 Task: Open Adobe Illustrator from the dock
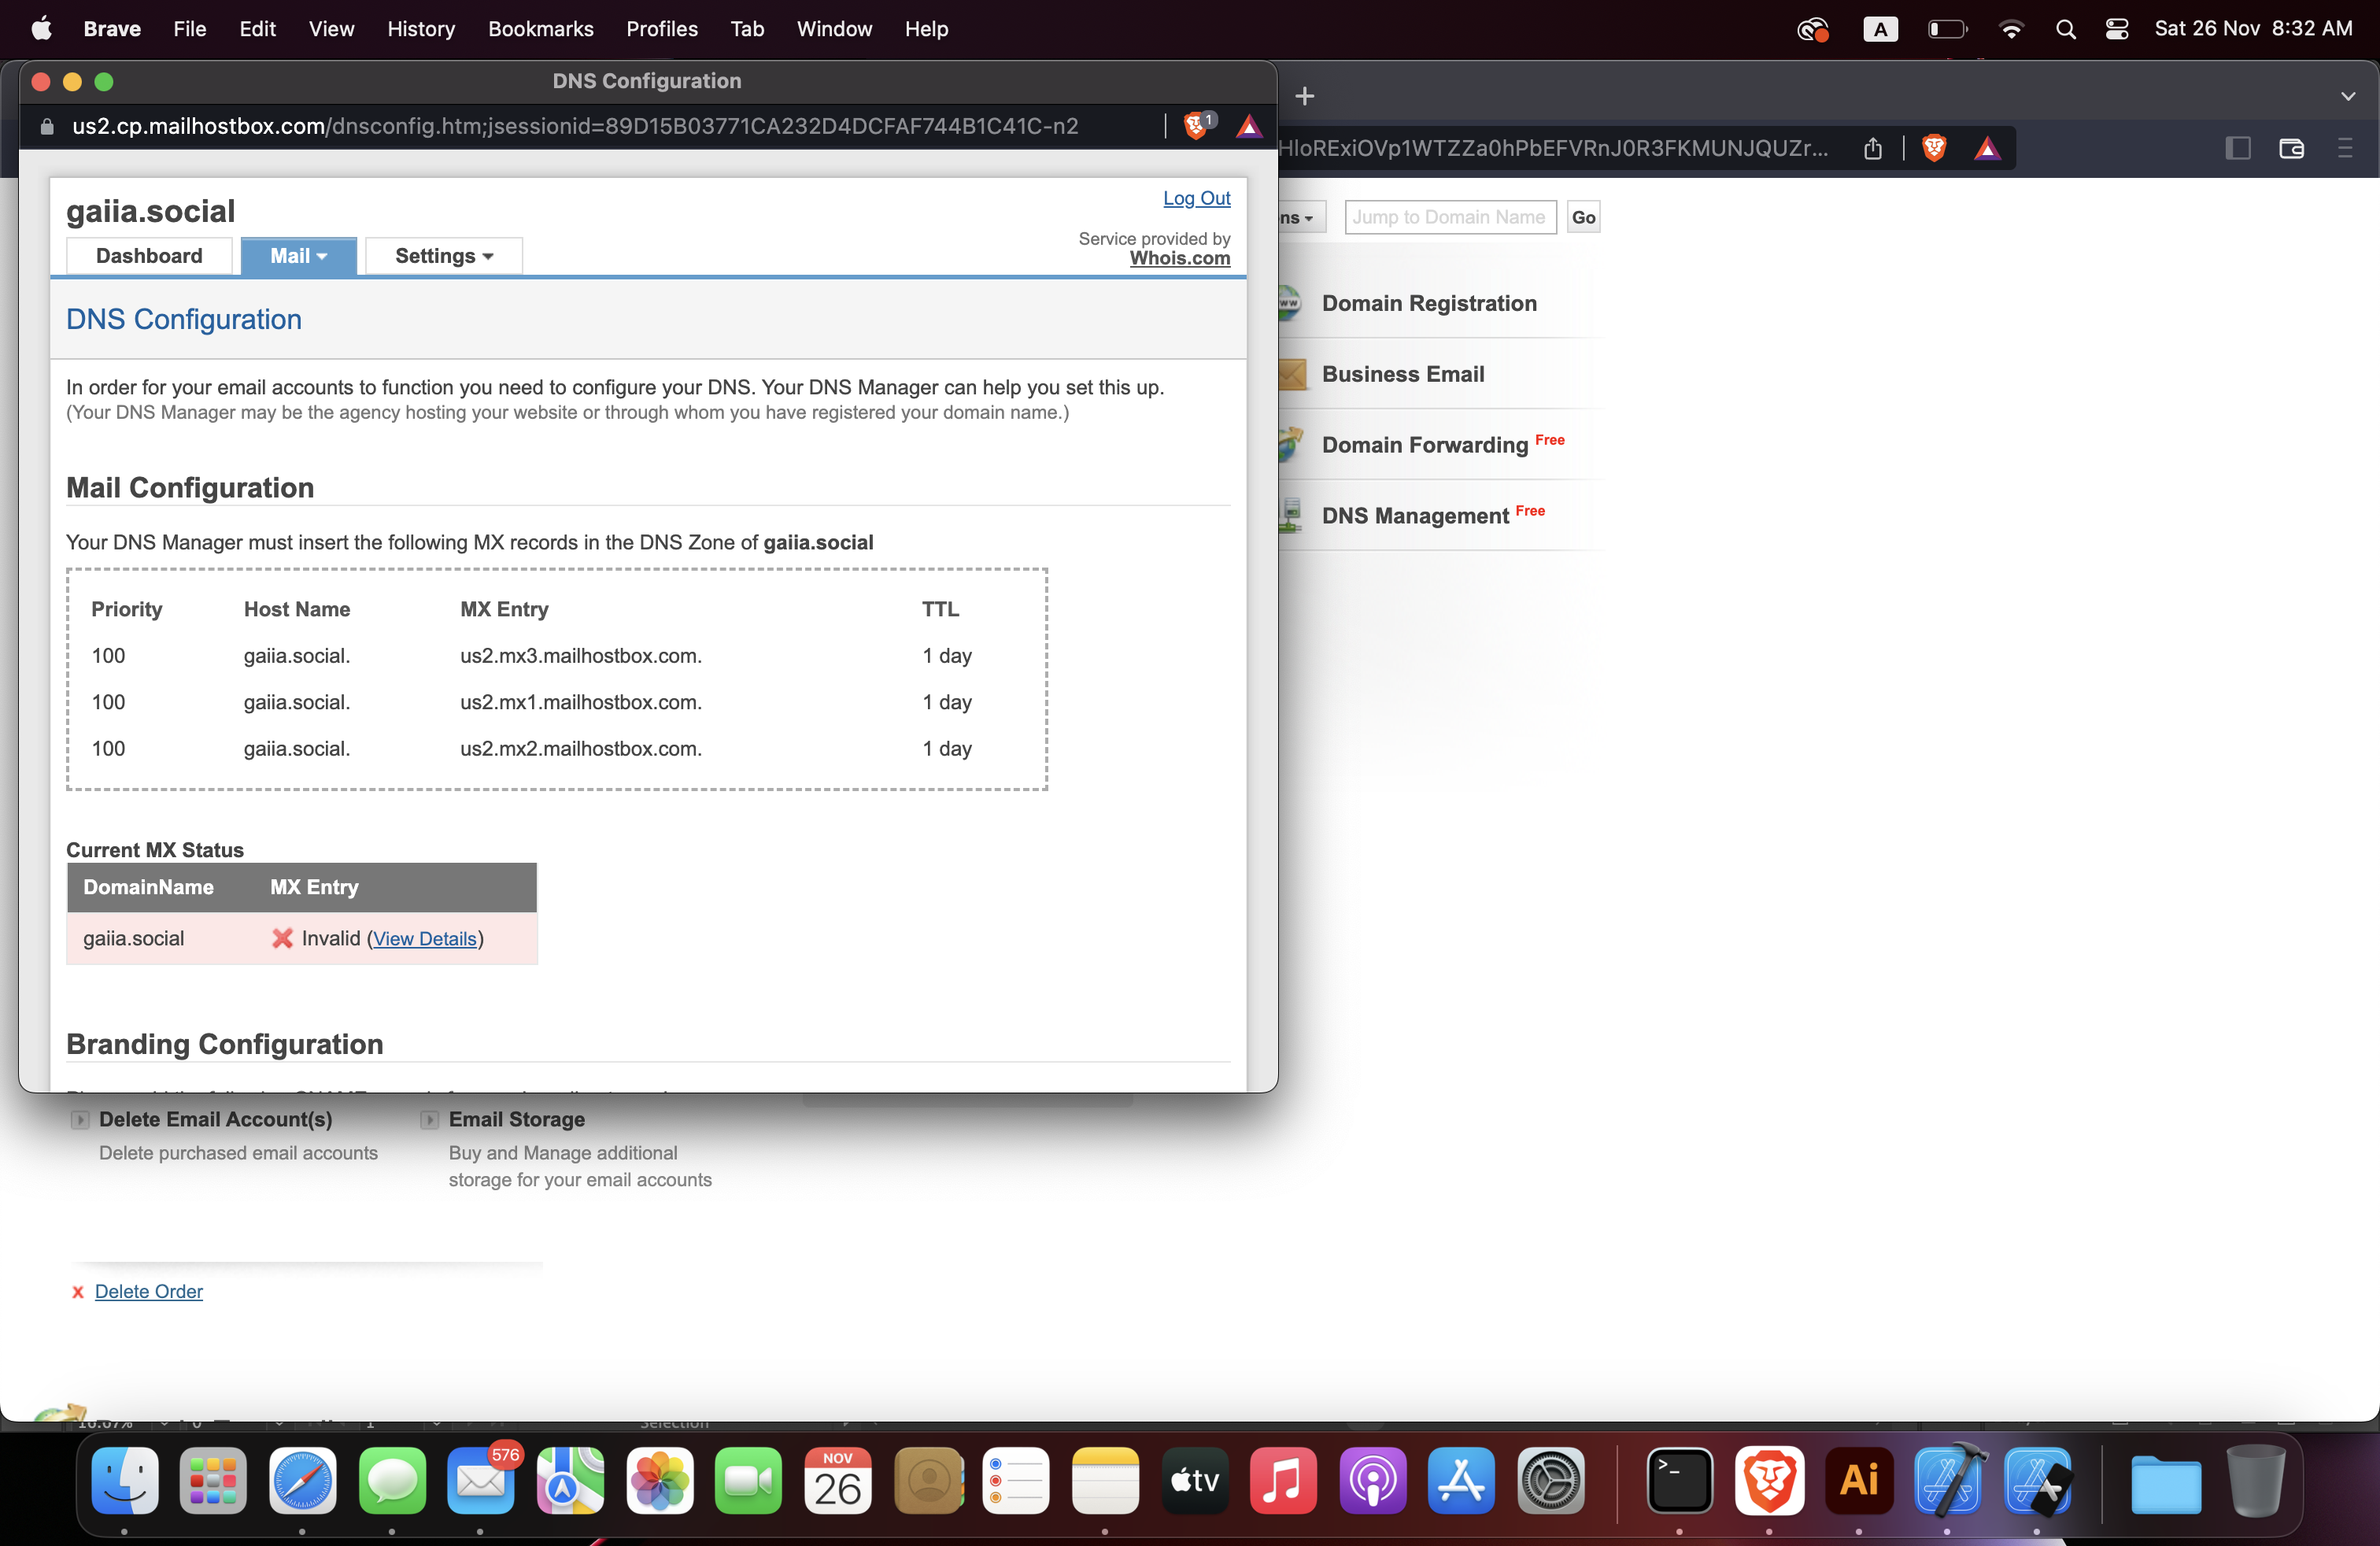(1859, 1481)
